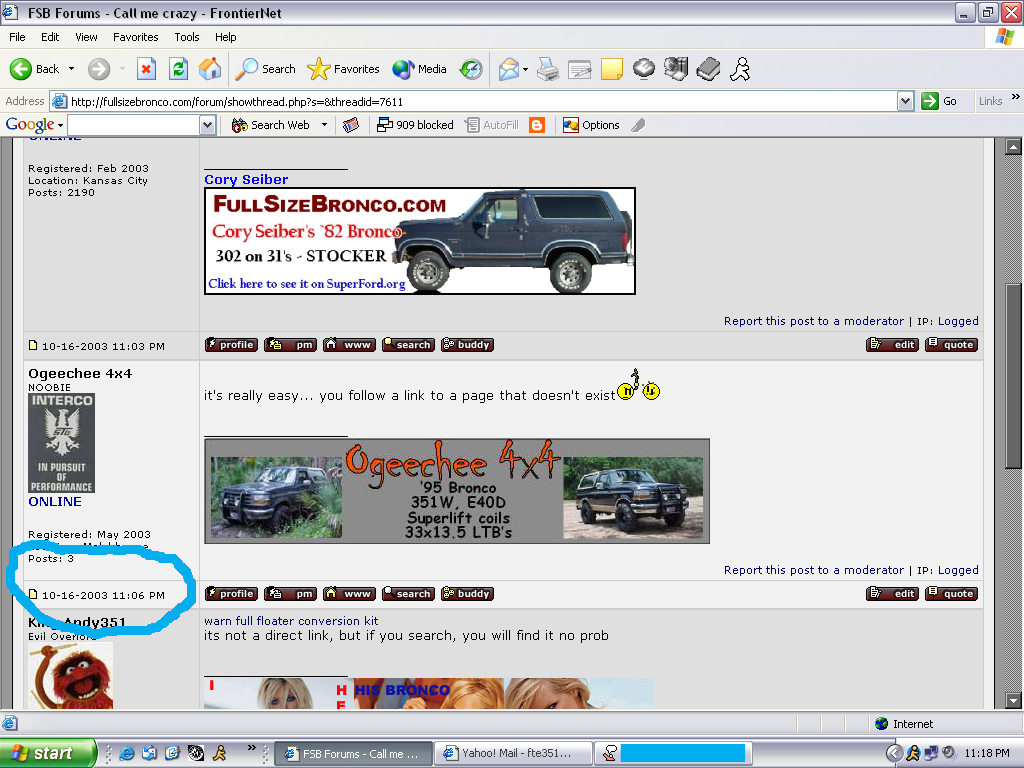Click the Stop button in the browser toolbar
The image size is (1024, 768).
146,69
